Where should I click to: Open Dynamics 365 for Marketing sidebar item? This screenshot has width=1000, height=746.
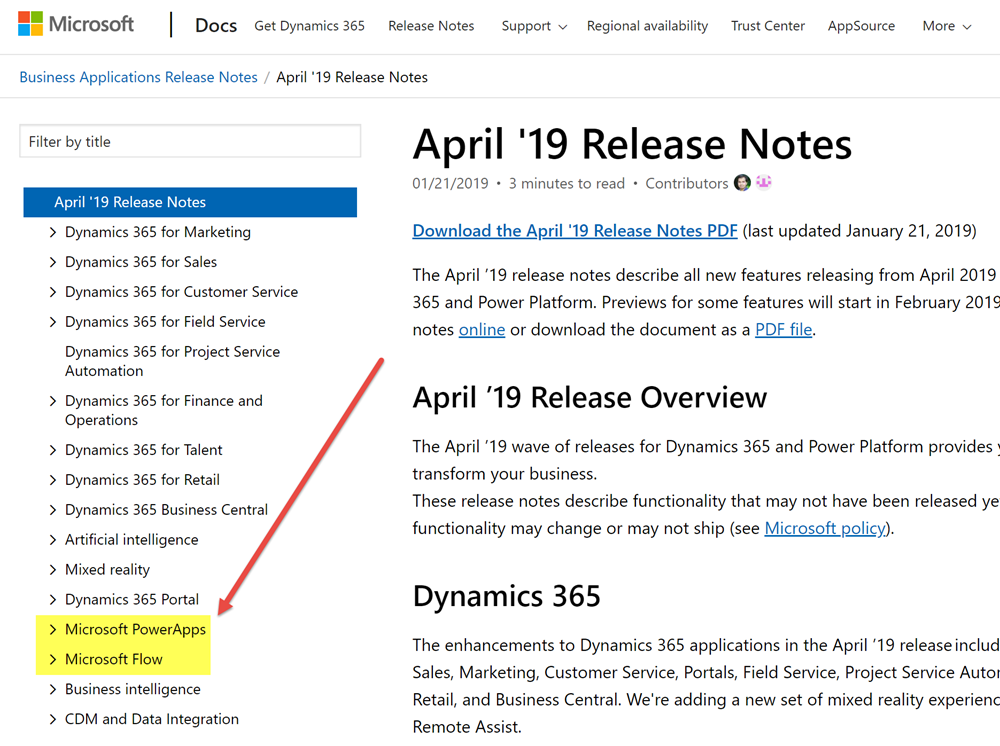pos(158,232)
